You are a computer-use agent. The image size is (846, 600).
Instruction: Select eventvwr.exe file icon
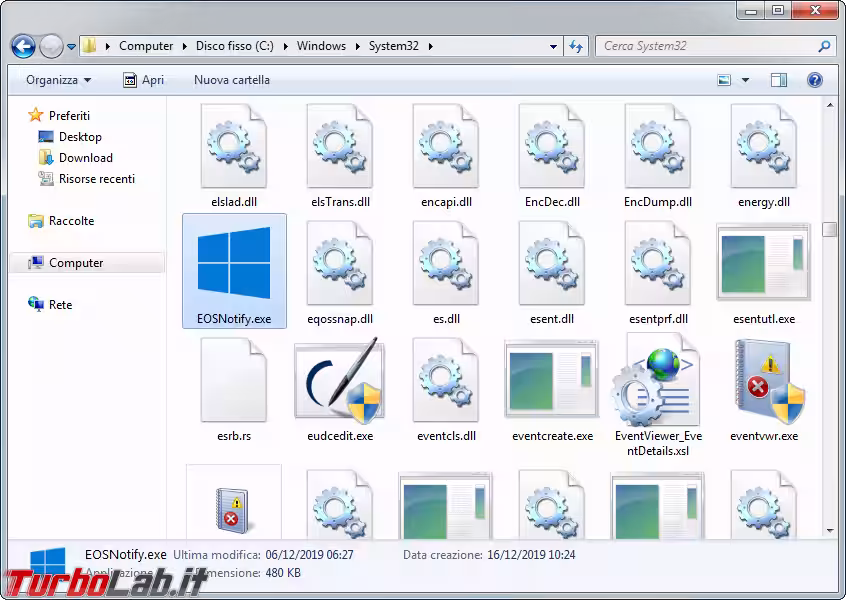click(764, 381)
